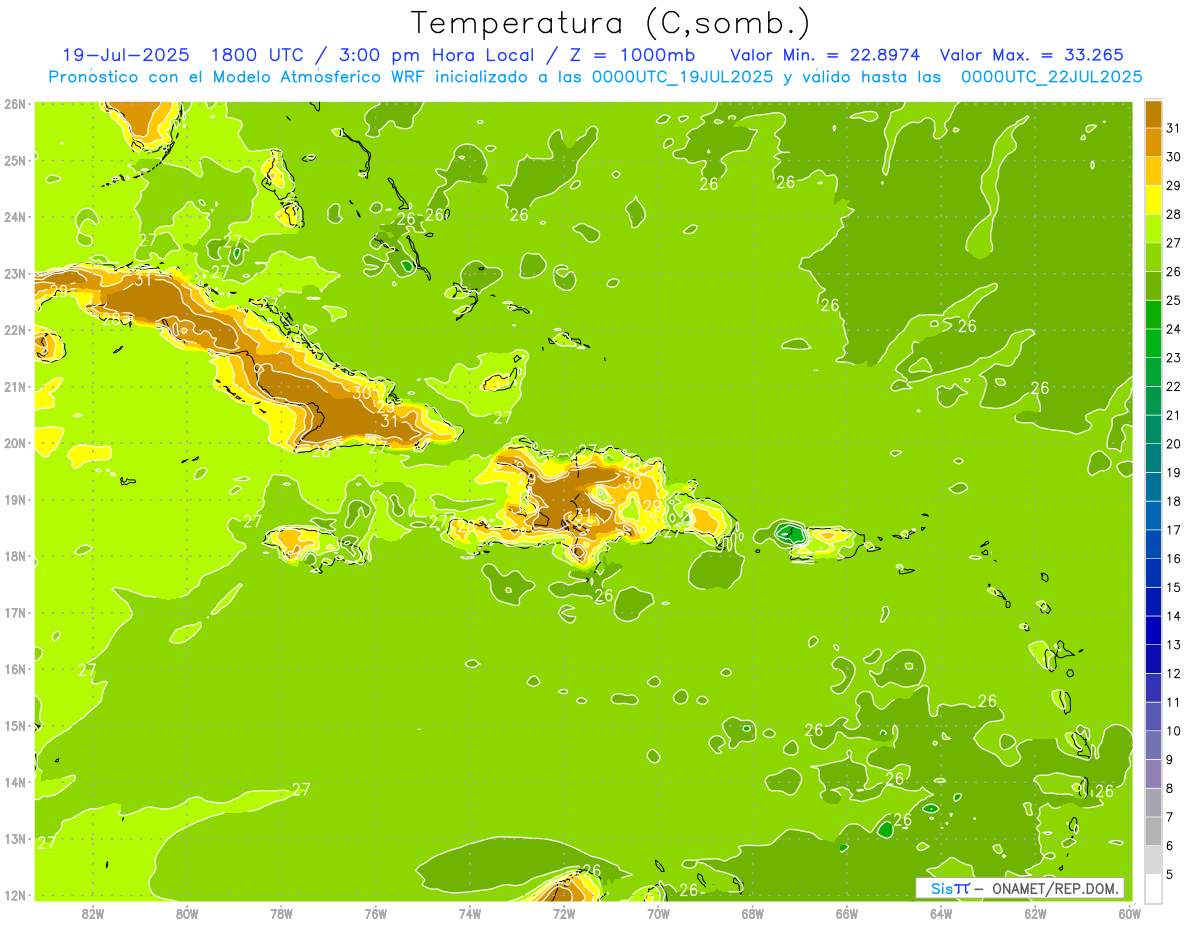Click the 72W longitude axis label
1200x927 pixels.
[564, 913]
